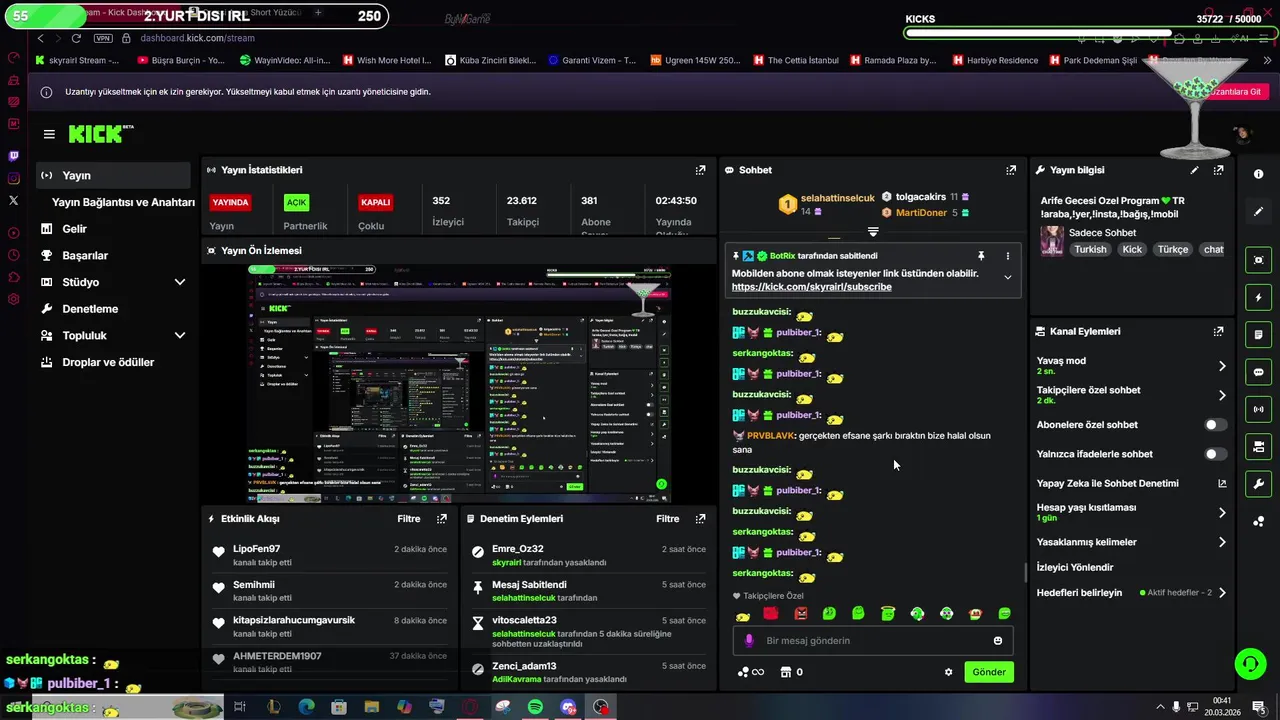Pop out the Etkinlik Akışı panel
This screenshot has width=1280, height=720.
(x=442, y=519)
